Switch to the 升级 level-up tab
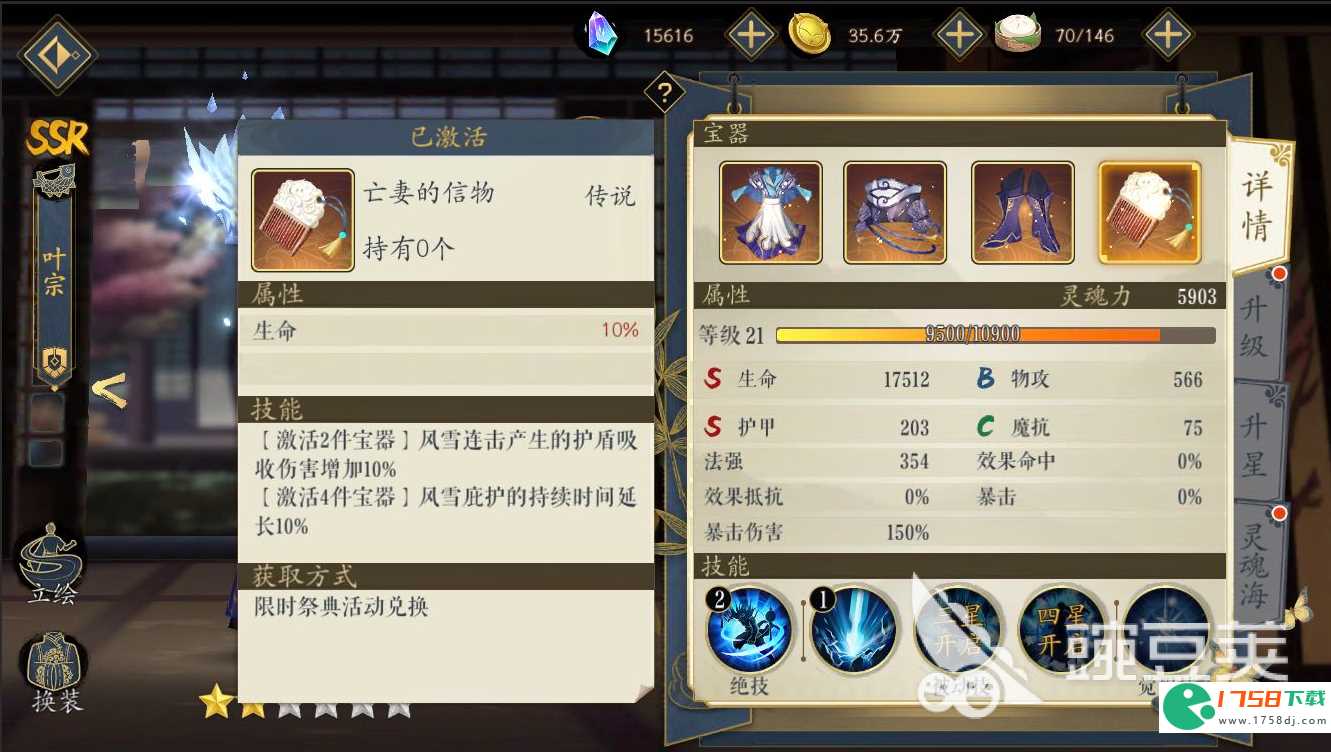The width and height of the screenshot is (1331, 752). click(x=1256, y=326)
